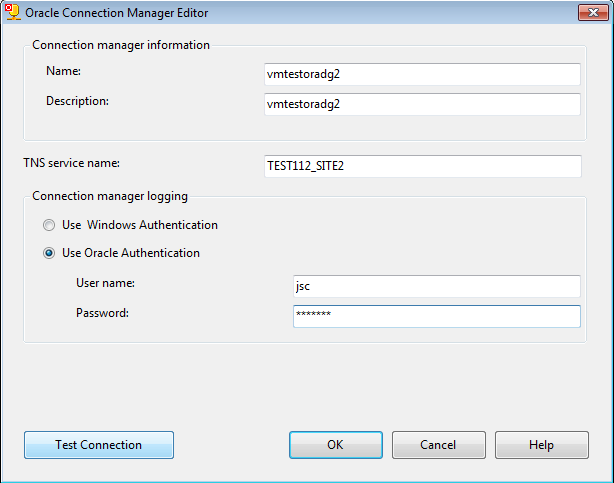Click the "Name:" label
614x483 pixels.
[x=62, y=71]
